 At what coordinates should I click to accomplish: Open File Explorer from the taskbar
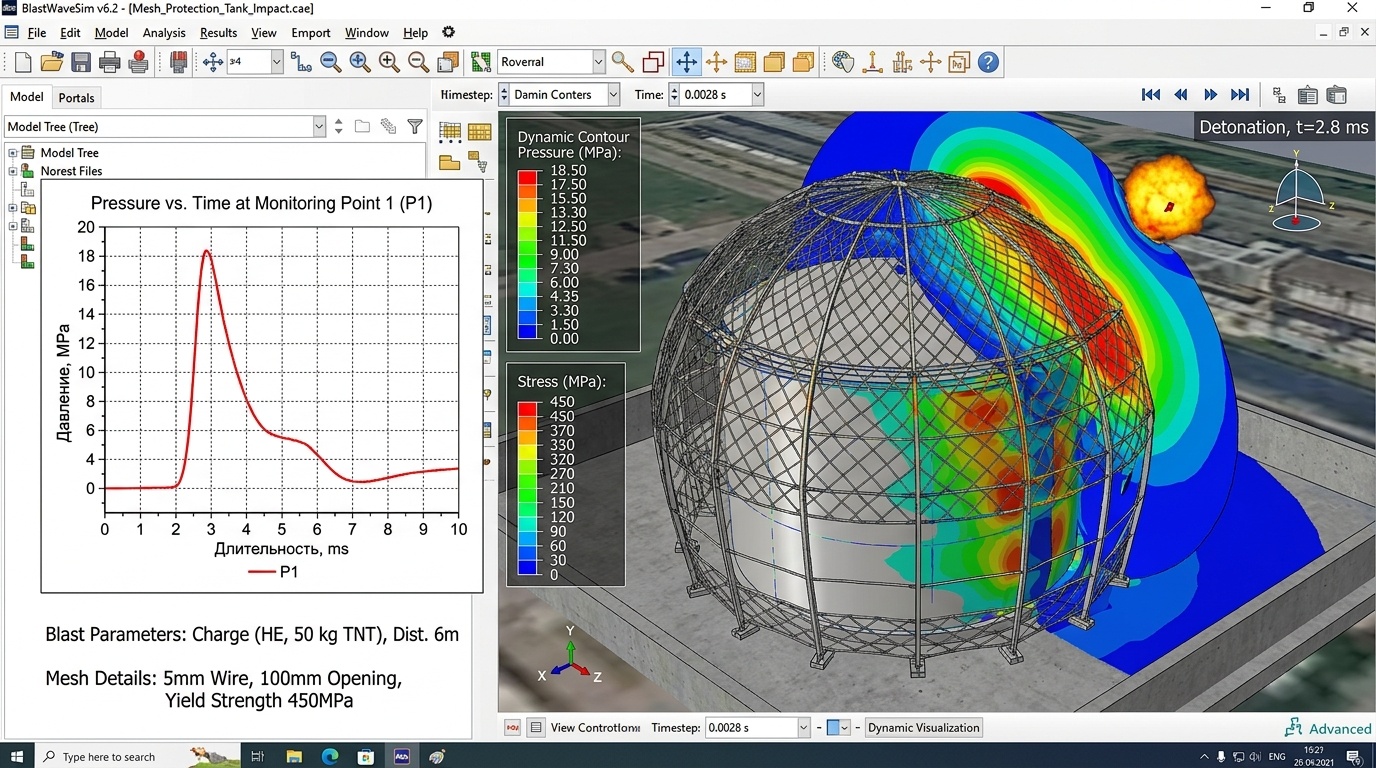(294, 757)
